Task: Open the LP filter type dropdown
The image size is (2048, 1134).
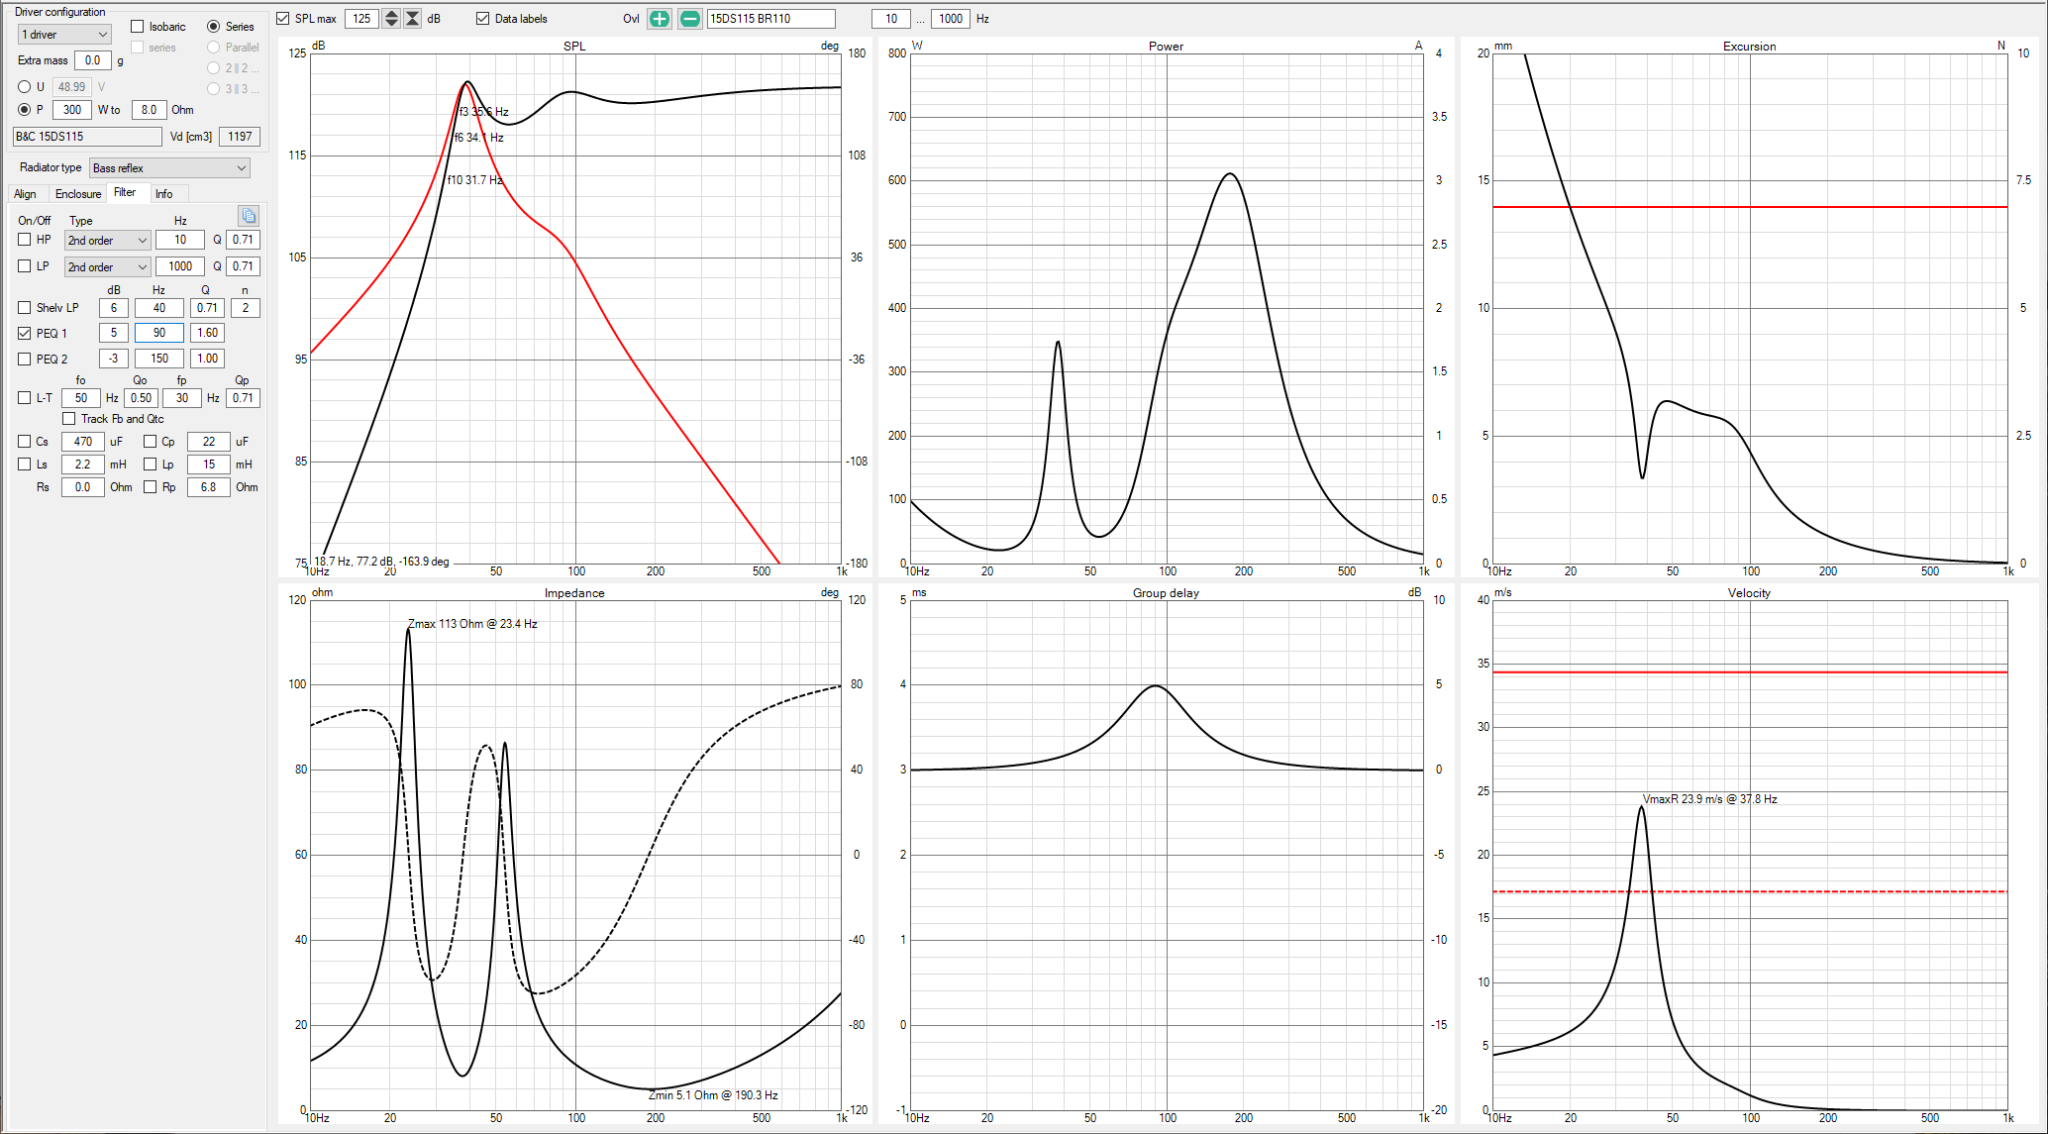Action: [107, 267]
